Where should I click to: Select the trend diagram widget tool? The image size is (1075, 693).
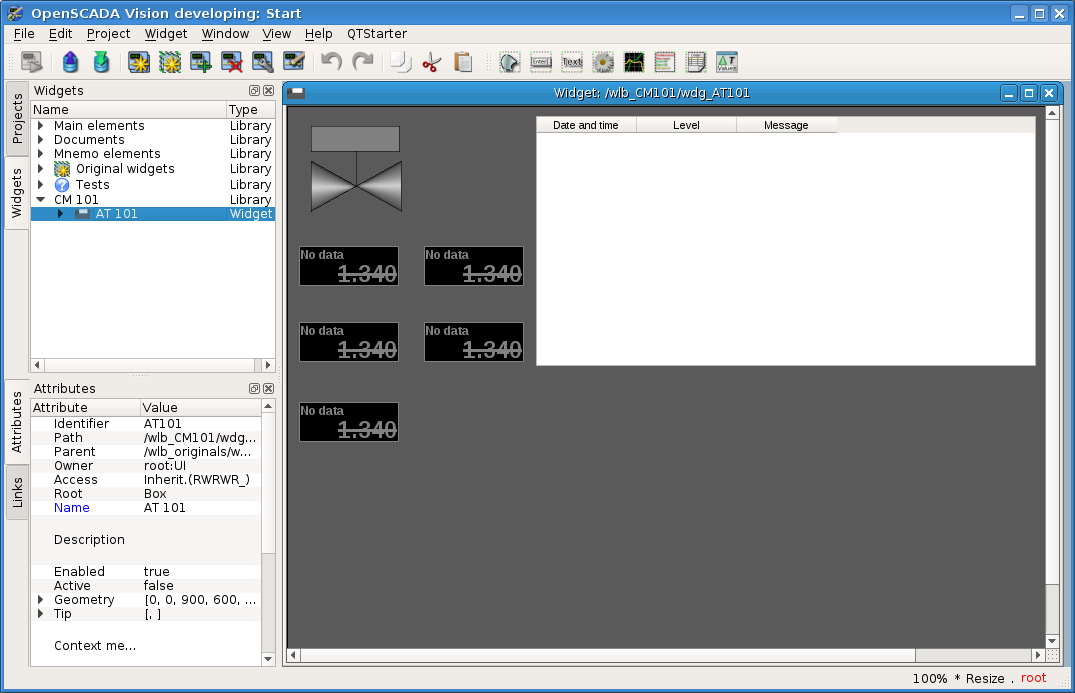(x=634, y=62)
